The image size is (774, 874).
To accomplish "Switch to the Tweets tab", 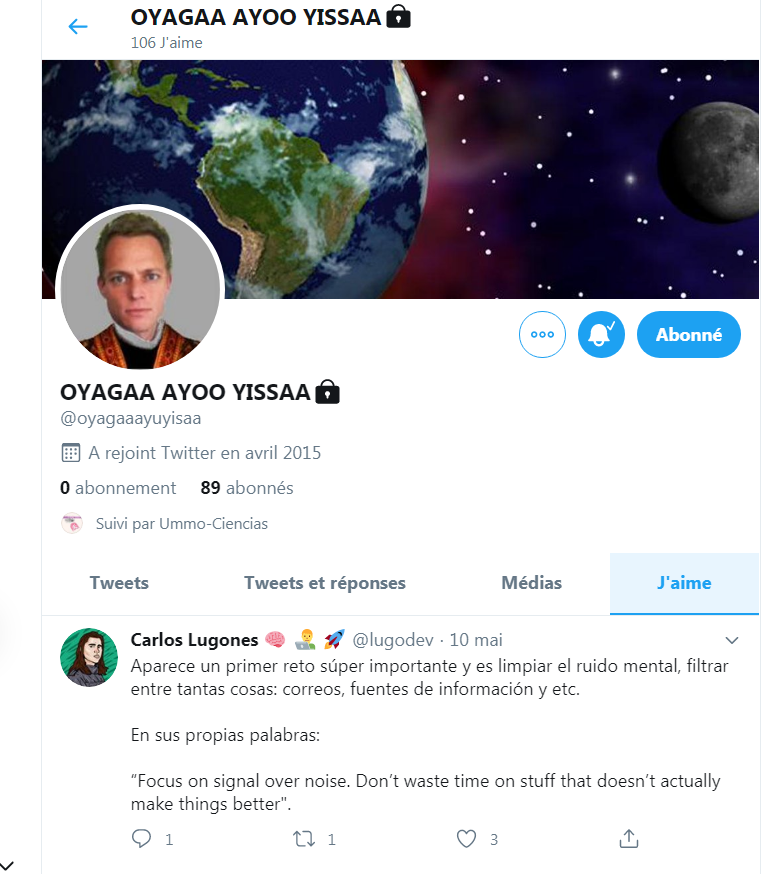I will pos(119,583).
